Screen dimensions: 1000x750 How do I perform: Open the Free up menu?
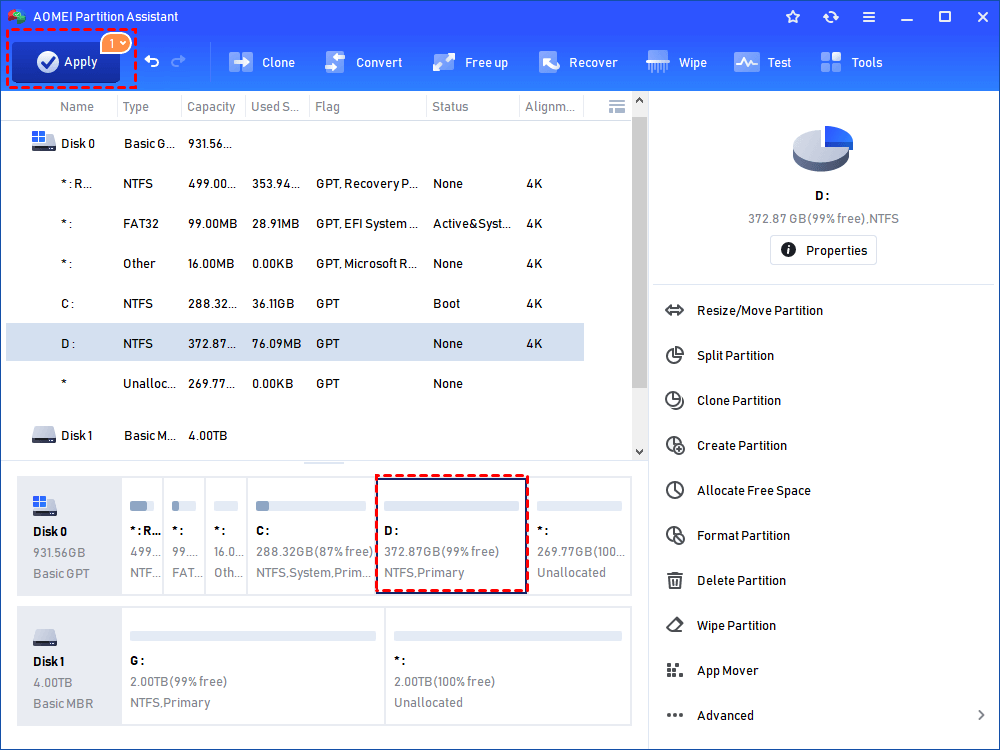pos(470,62)
